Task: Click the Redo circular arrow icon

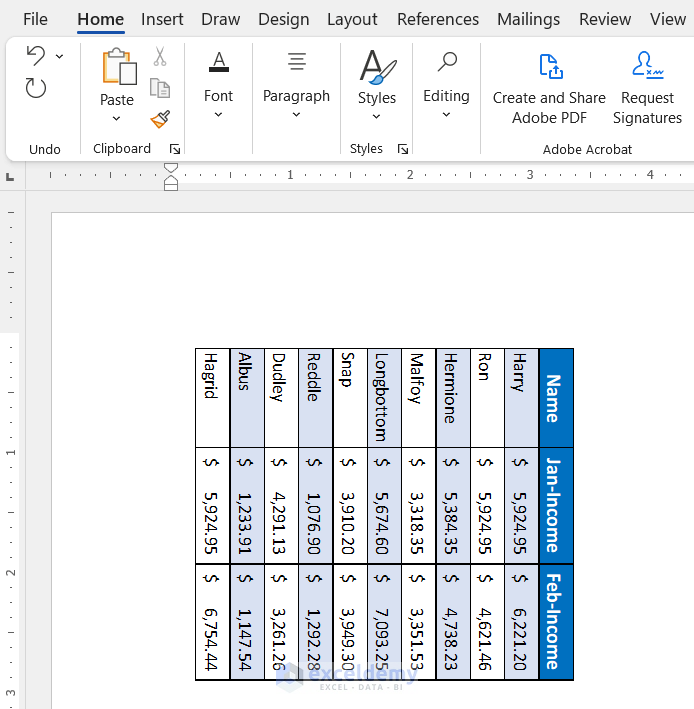Action: pos(36,88)
